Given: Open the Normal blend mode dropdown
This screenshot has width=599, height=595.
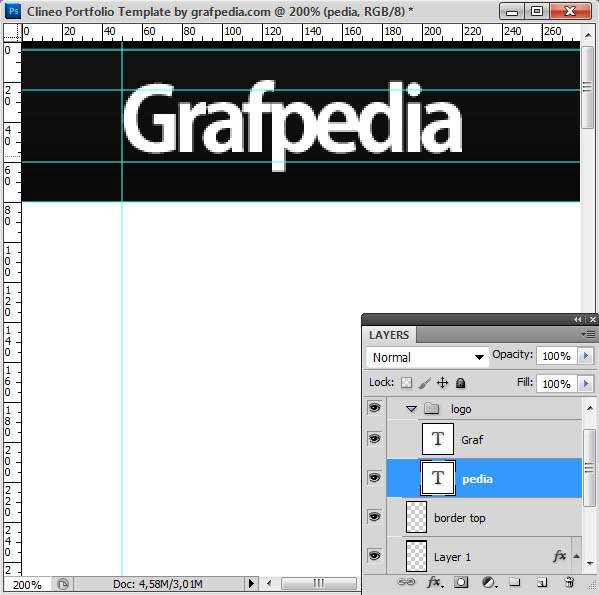Looking at the screenshot, I should (427, 357).
